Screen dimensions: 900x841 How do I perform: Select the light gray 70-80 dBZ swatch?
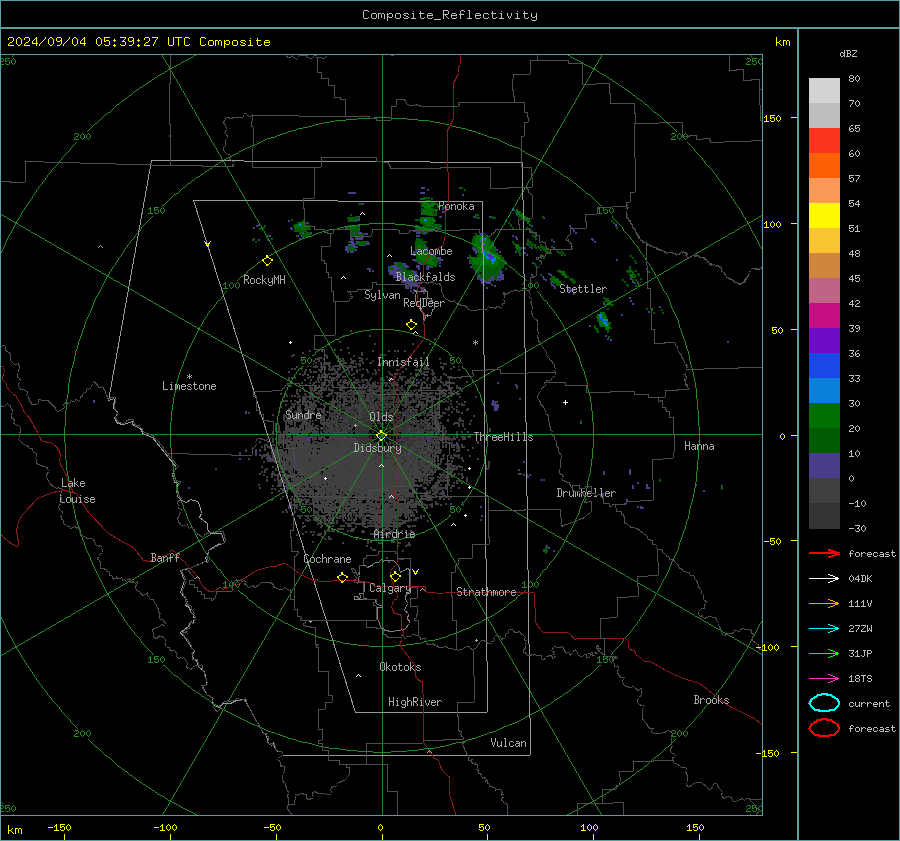click(x=824, y=91)
